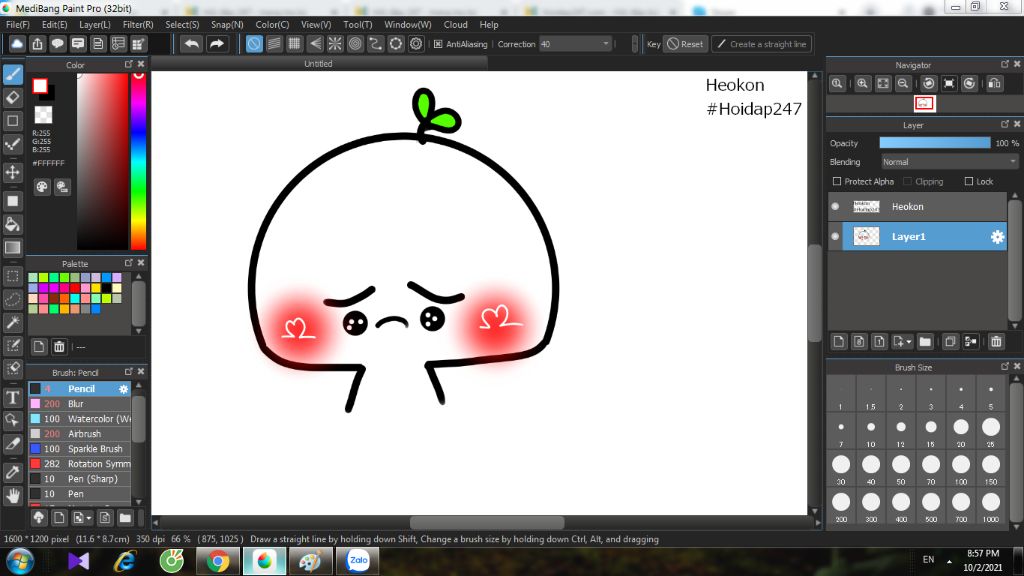1024x576 pixels.
Task: Open Chrome from the taskbar
Action: 218,561
